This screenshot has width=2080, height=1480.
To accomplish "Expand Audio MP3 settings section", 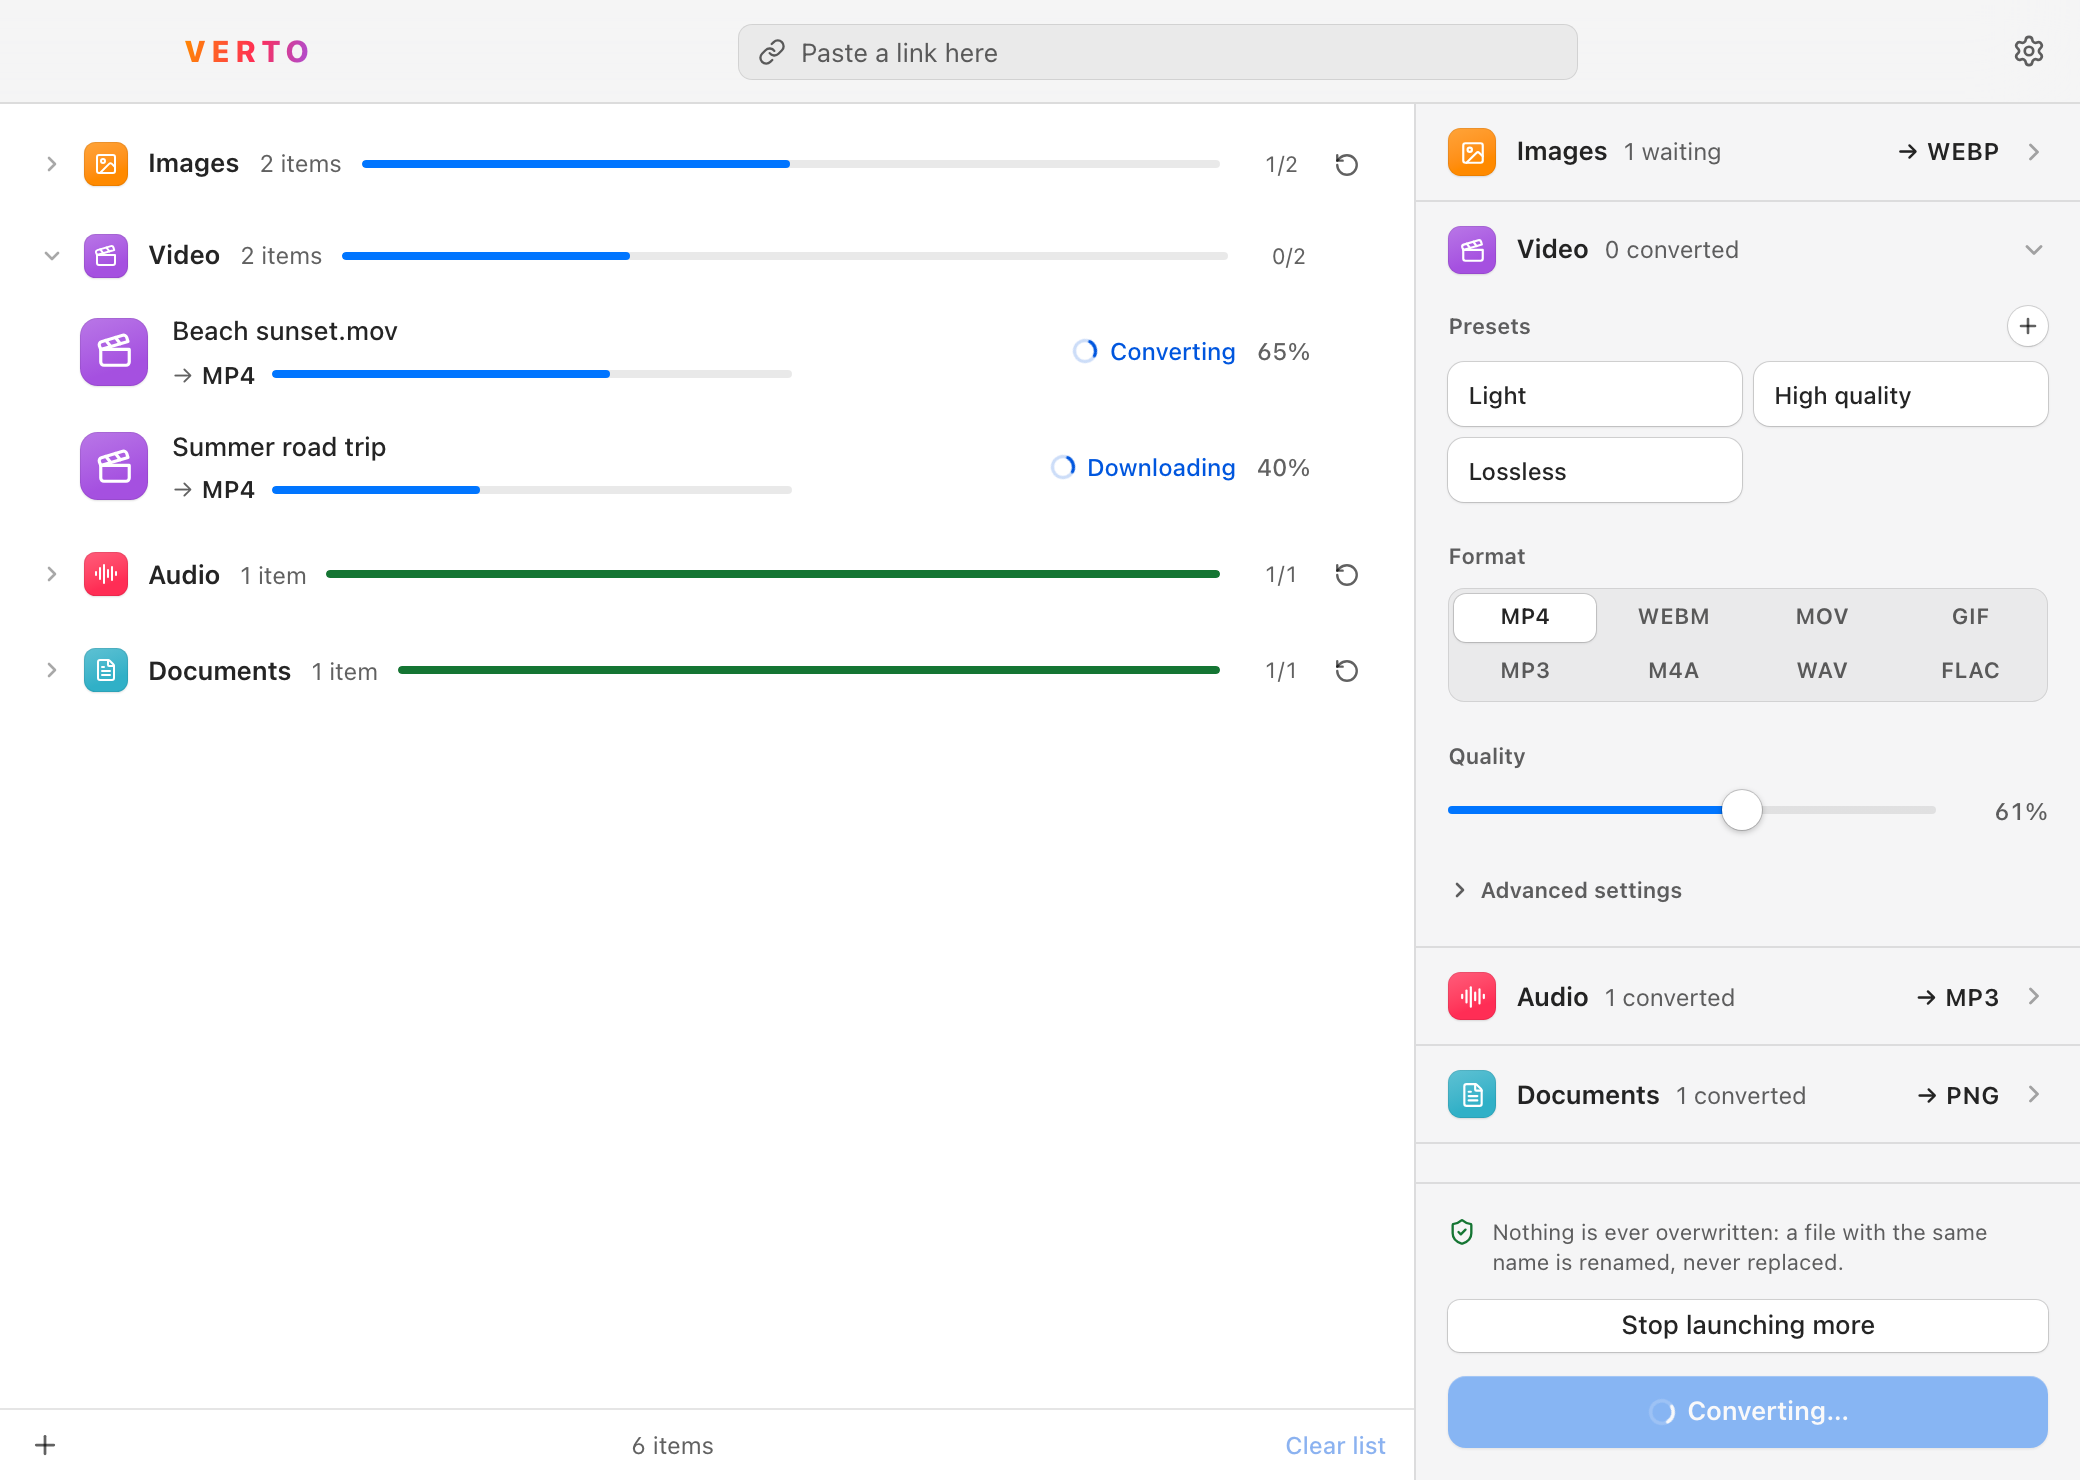I will coord(2034,996).
